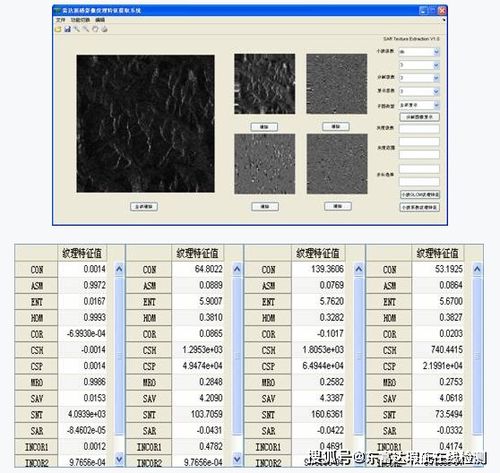500x473 pixels.
Task: Click the HOM value 0.3282
Action: [331, 317]
